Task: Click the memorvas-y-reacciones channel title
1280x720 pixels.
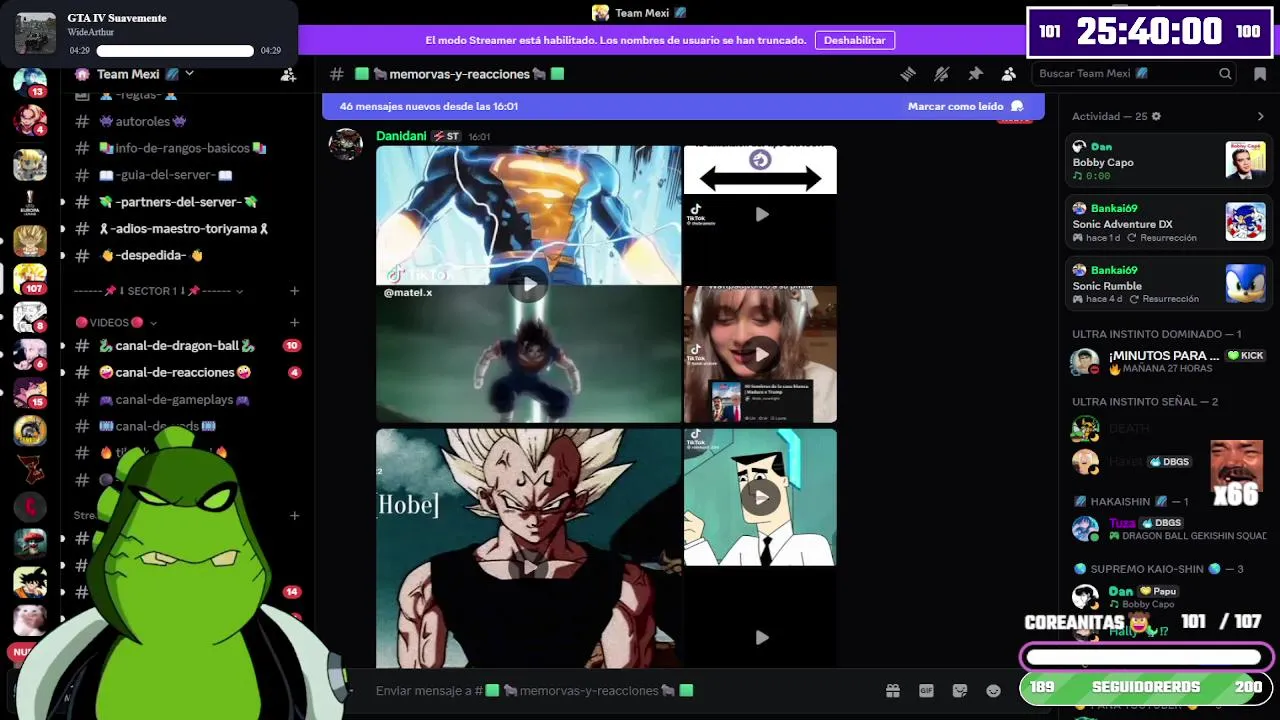Action: pos(460,74)
